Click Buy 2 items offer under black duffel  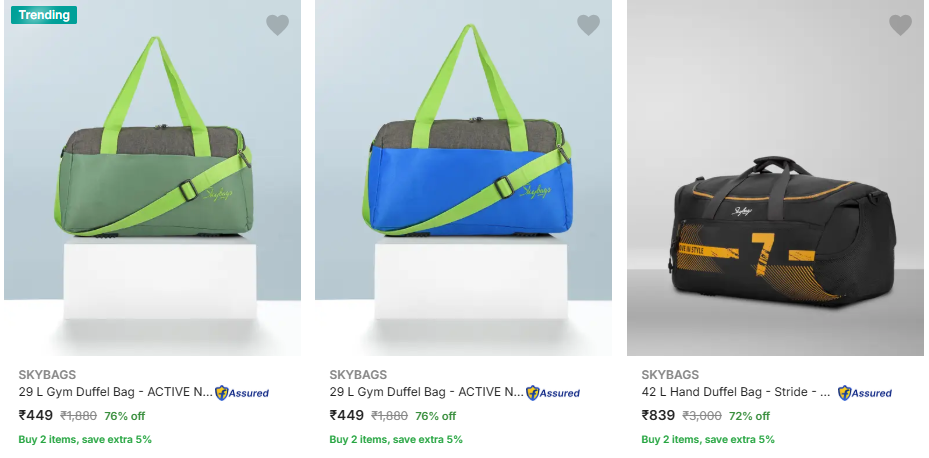coord(708,440)
